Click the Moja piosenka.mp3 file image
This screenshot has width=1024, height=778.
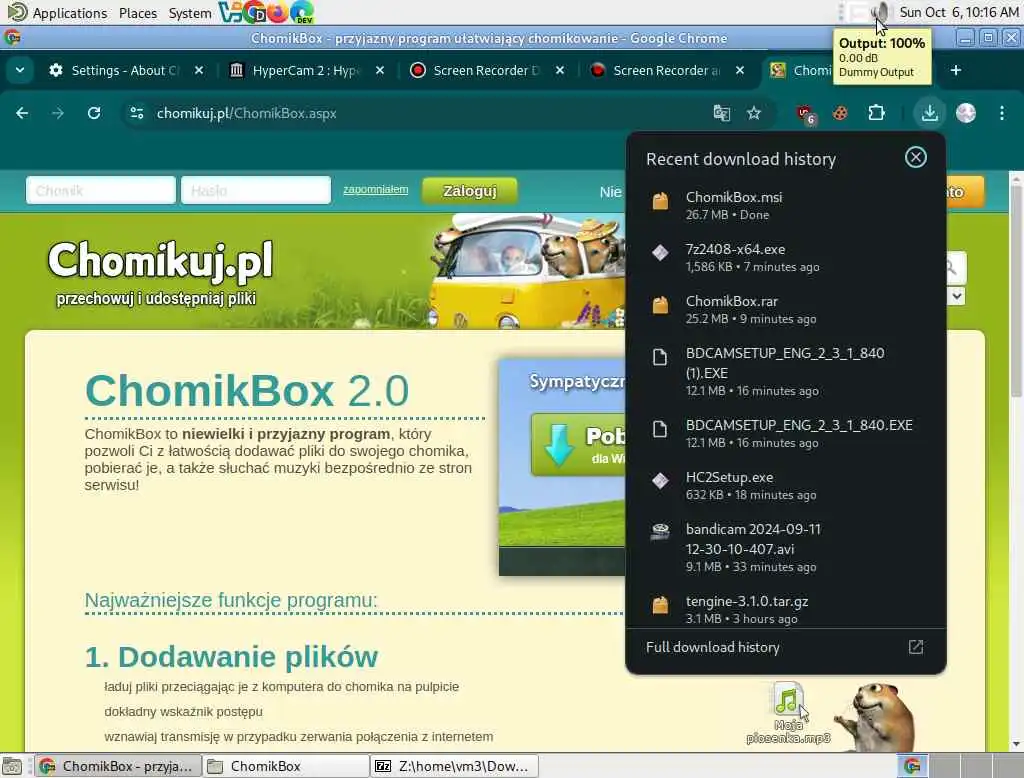pyautogui.click(x=788, y=700)
